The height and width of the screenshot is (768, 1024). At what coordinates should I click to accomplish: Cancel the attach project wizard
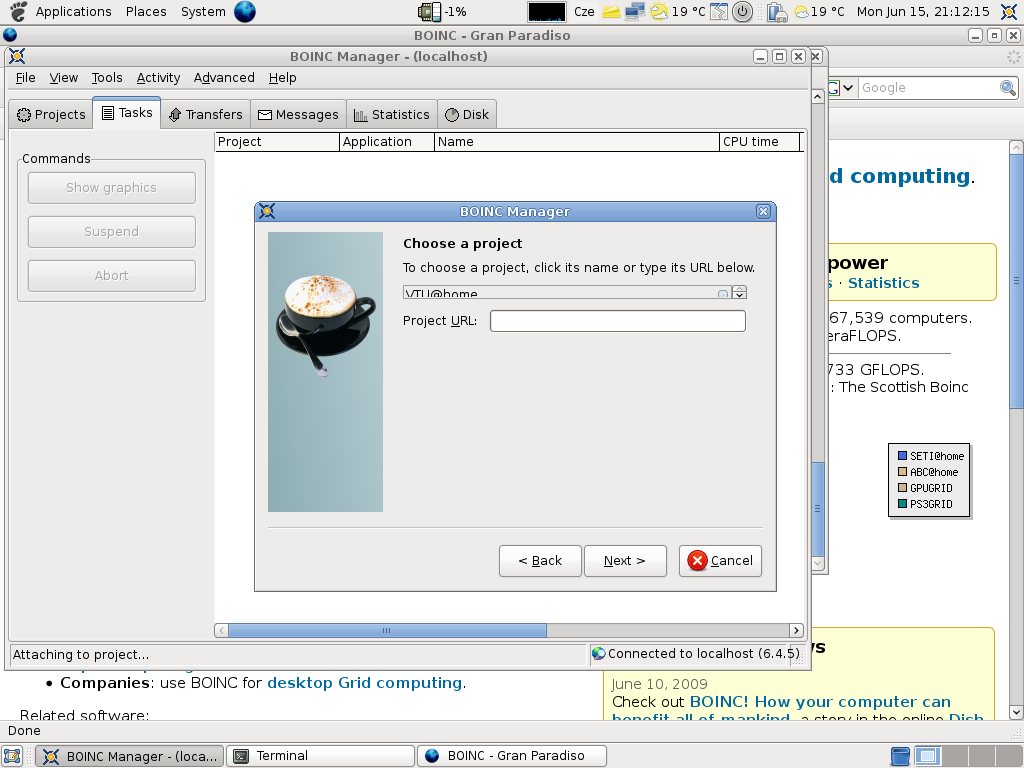tap(720, 561)
